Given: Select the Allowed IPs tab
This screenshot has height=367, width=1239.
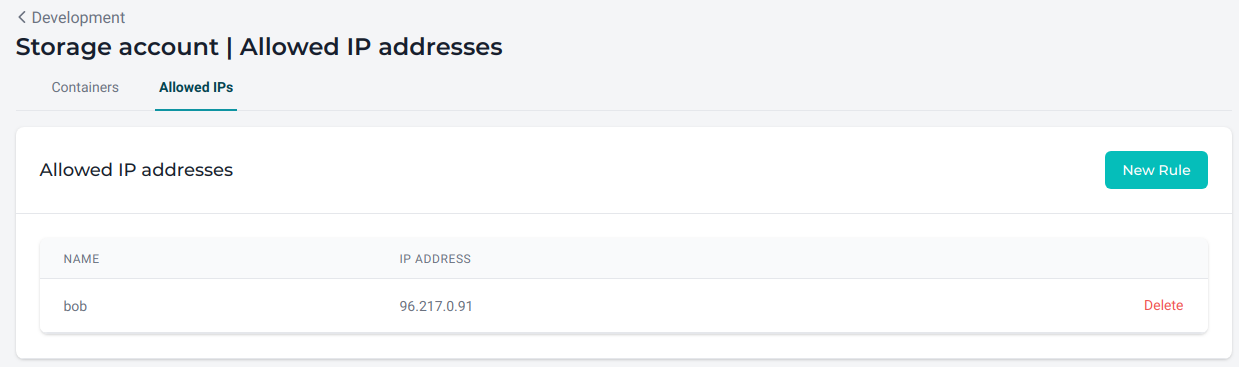Looking at the screenshot, I should tap(196, 87).
